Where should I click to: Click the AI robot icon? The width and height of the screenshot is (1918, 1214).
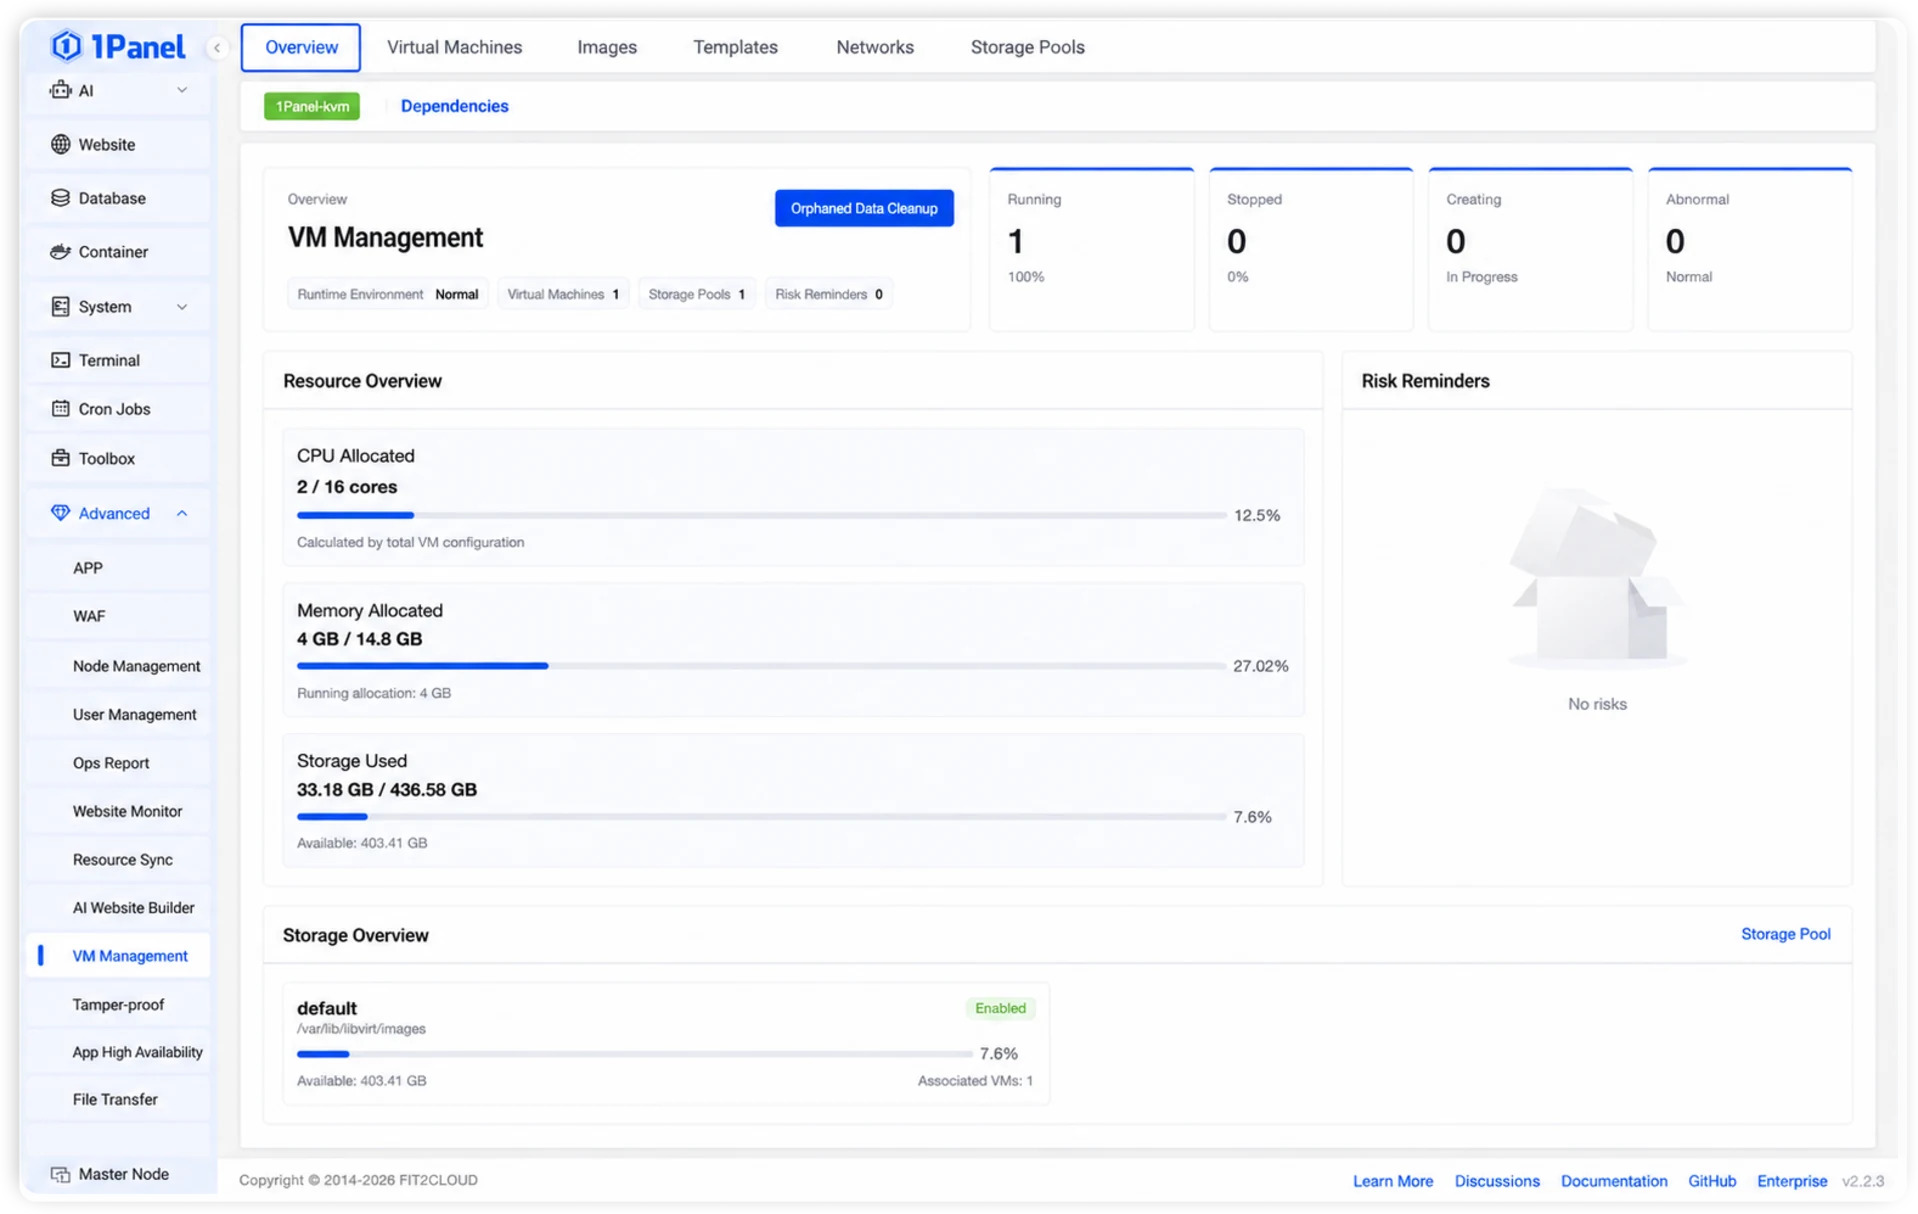click(60, 90)
